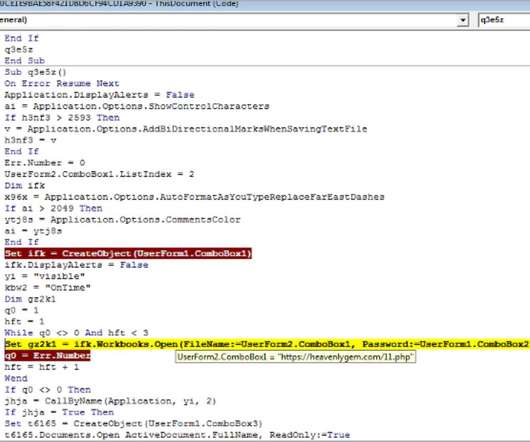This screenshot has height=442, width=530.
Task: Click 'Application.DisplayAlerts = False' line
Action: pyautogui.click(x=99, y=95)
